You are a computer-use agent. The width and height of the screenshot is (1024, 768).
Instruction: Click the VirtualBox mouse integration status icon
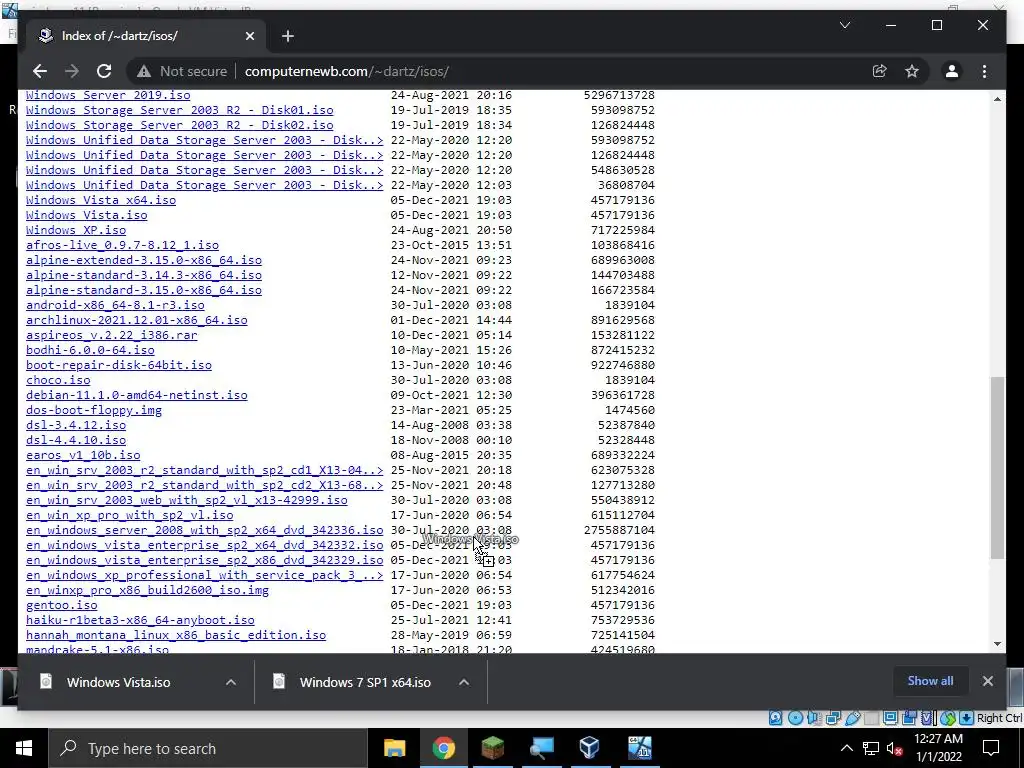pos(948,718)
